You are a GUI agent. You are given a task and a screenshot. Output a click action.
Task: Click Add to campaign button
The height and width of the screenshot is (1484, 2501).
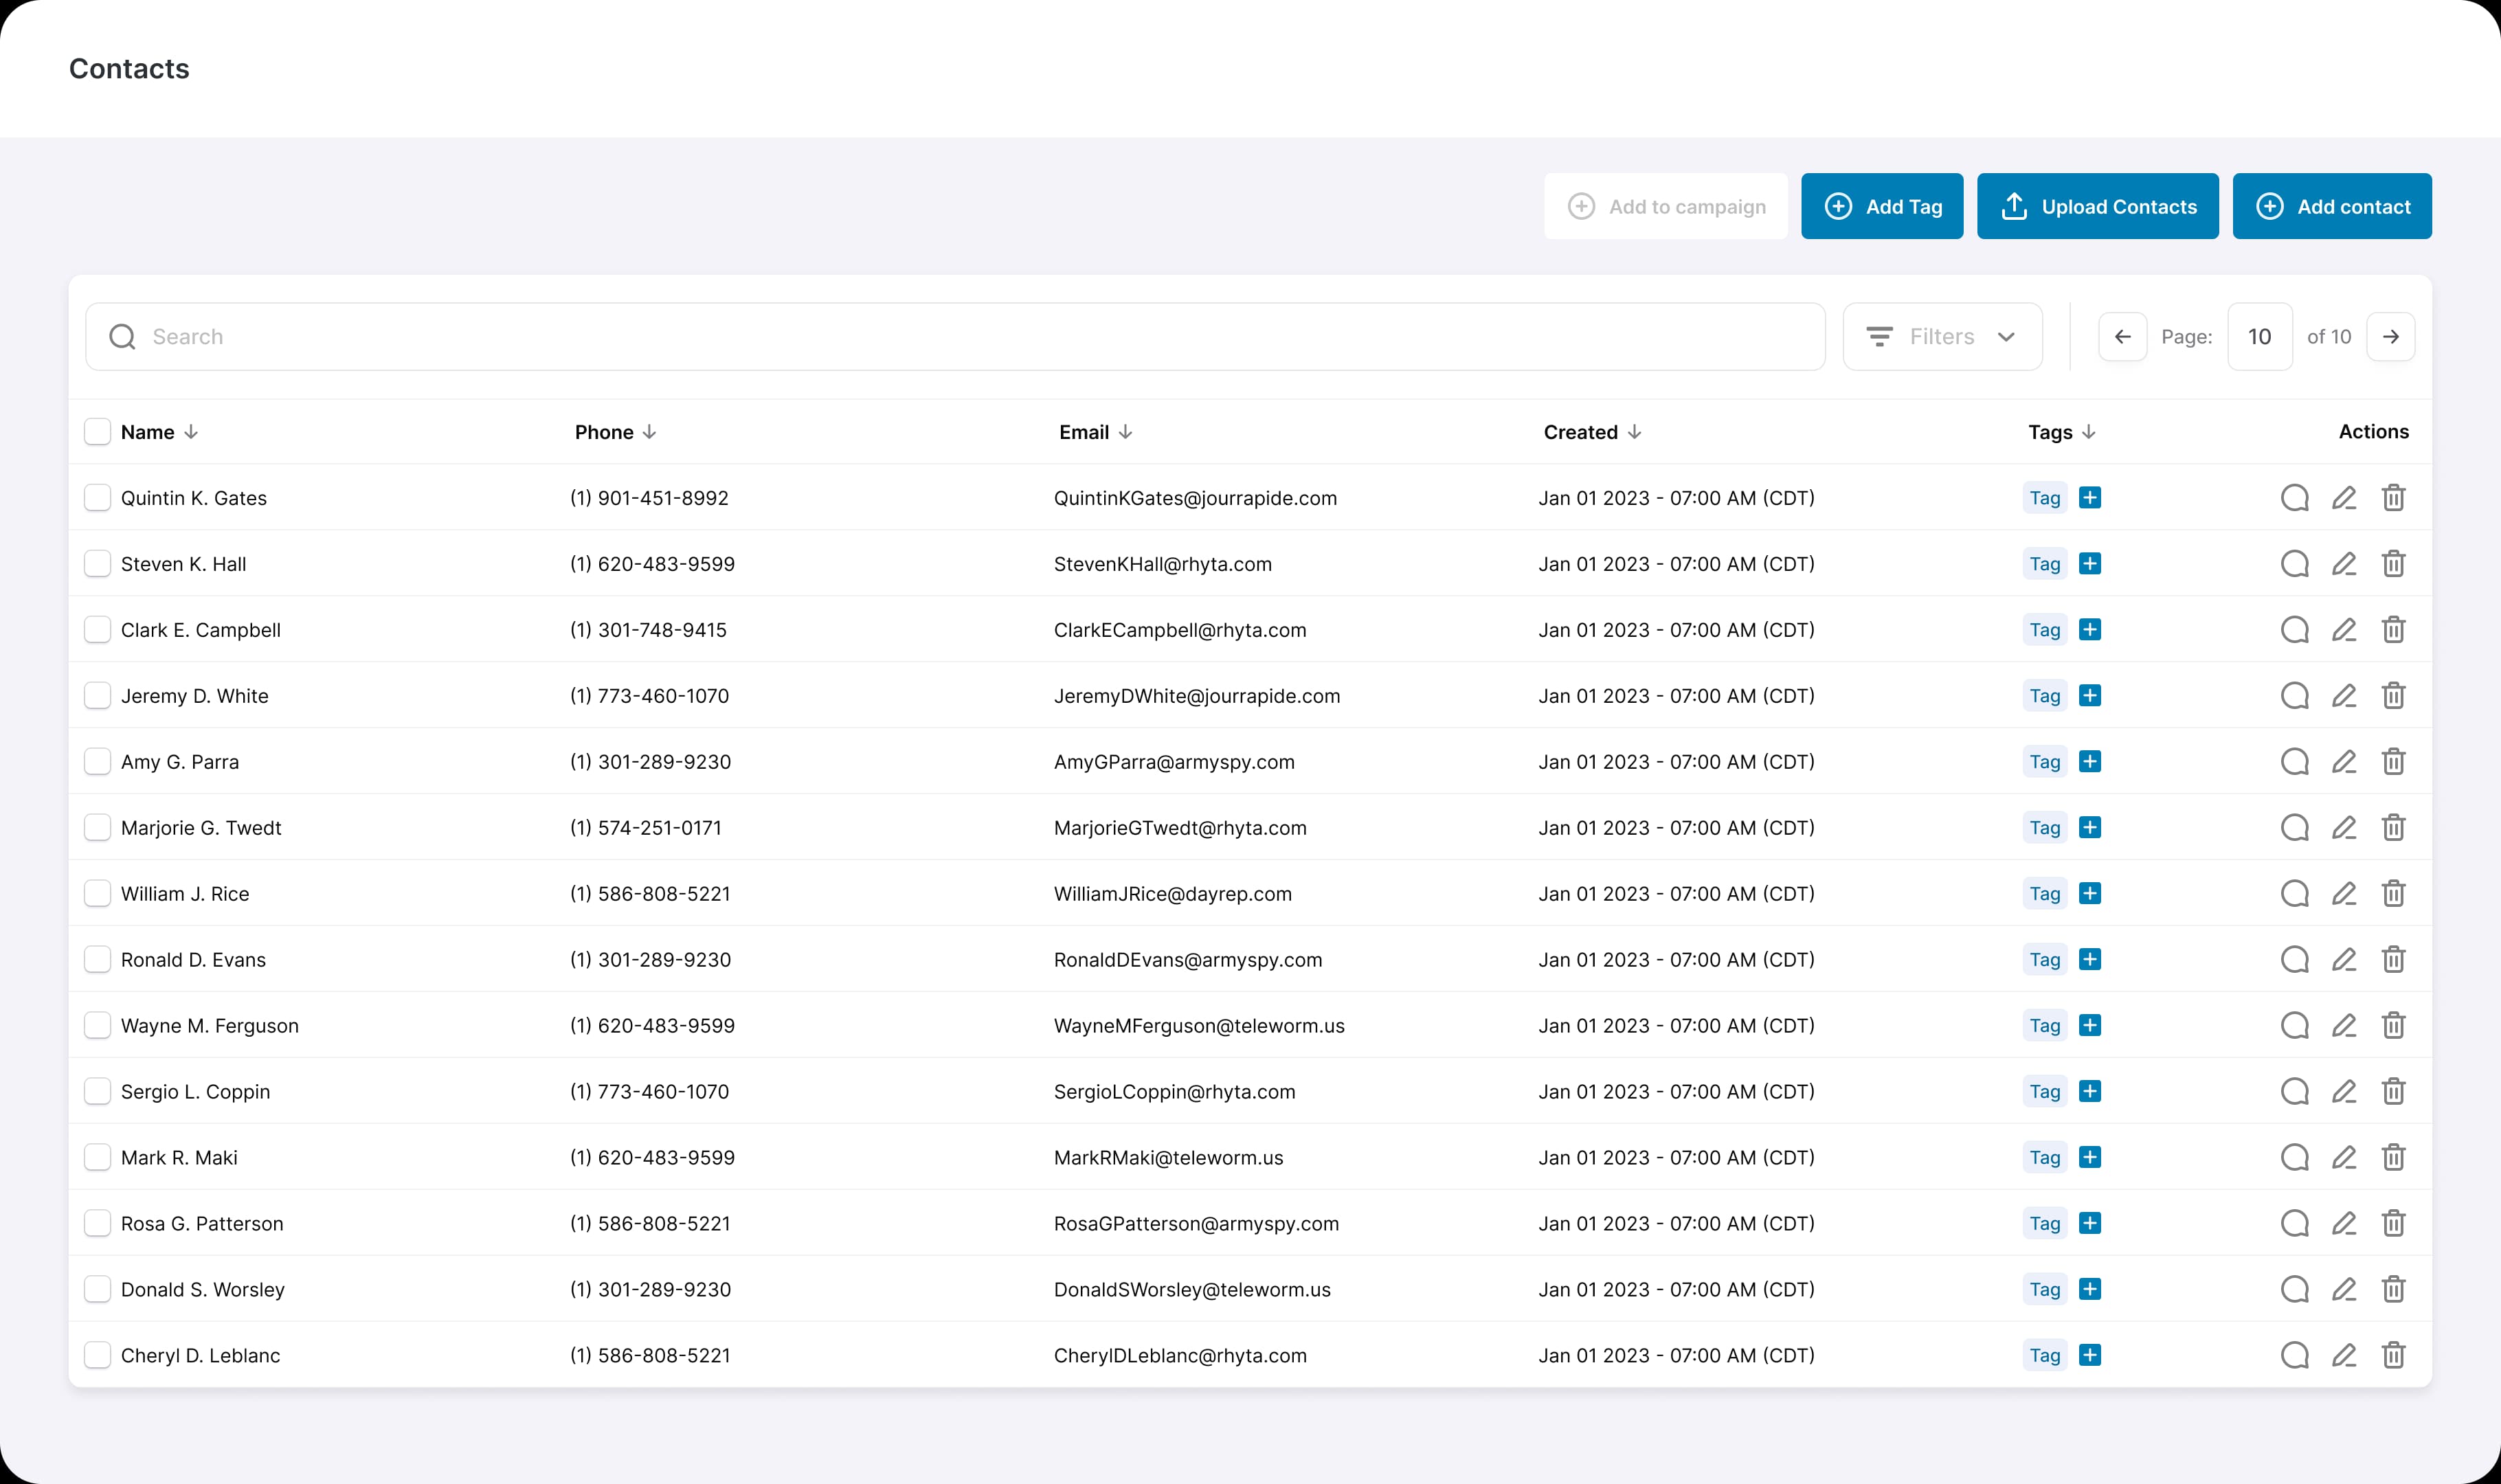point(1666,206)
